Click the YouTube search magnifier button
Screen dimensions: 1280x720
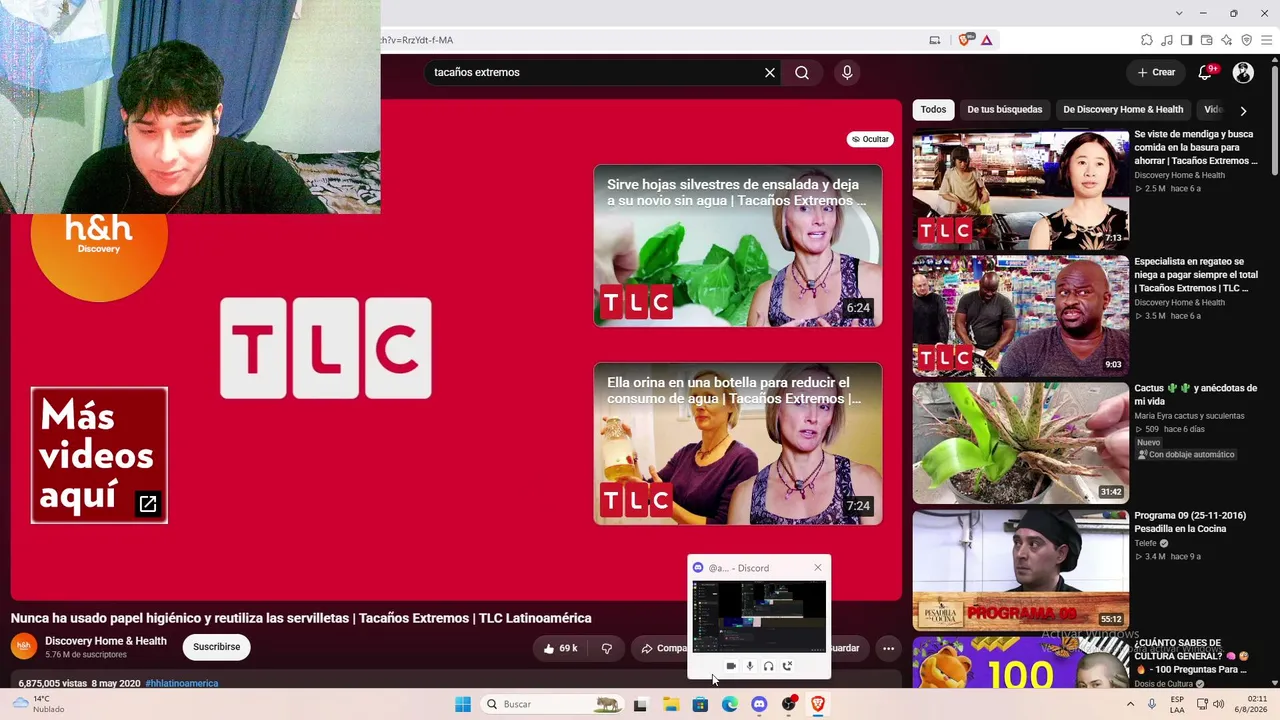(x=802, y=72)
